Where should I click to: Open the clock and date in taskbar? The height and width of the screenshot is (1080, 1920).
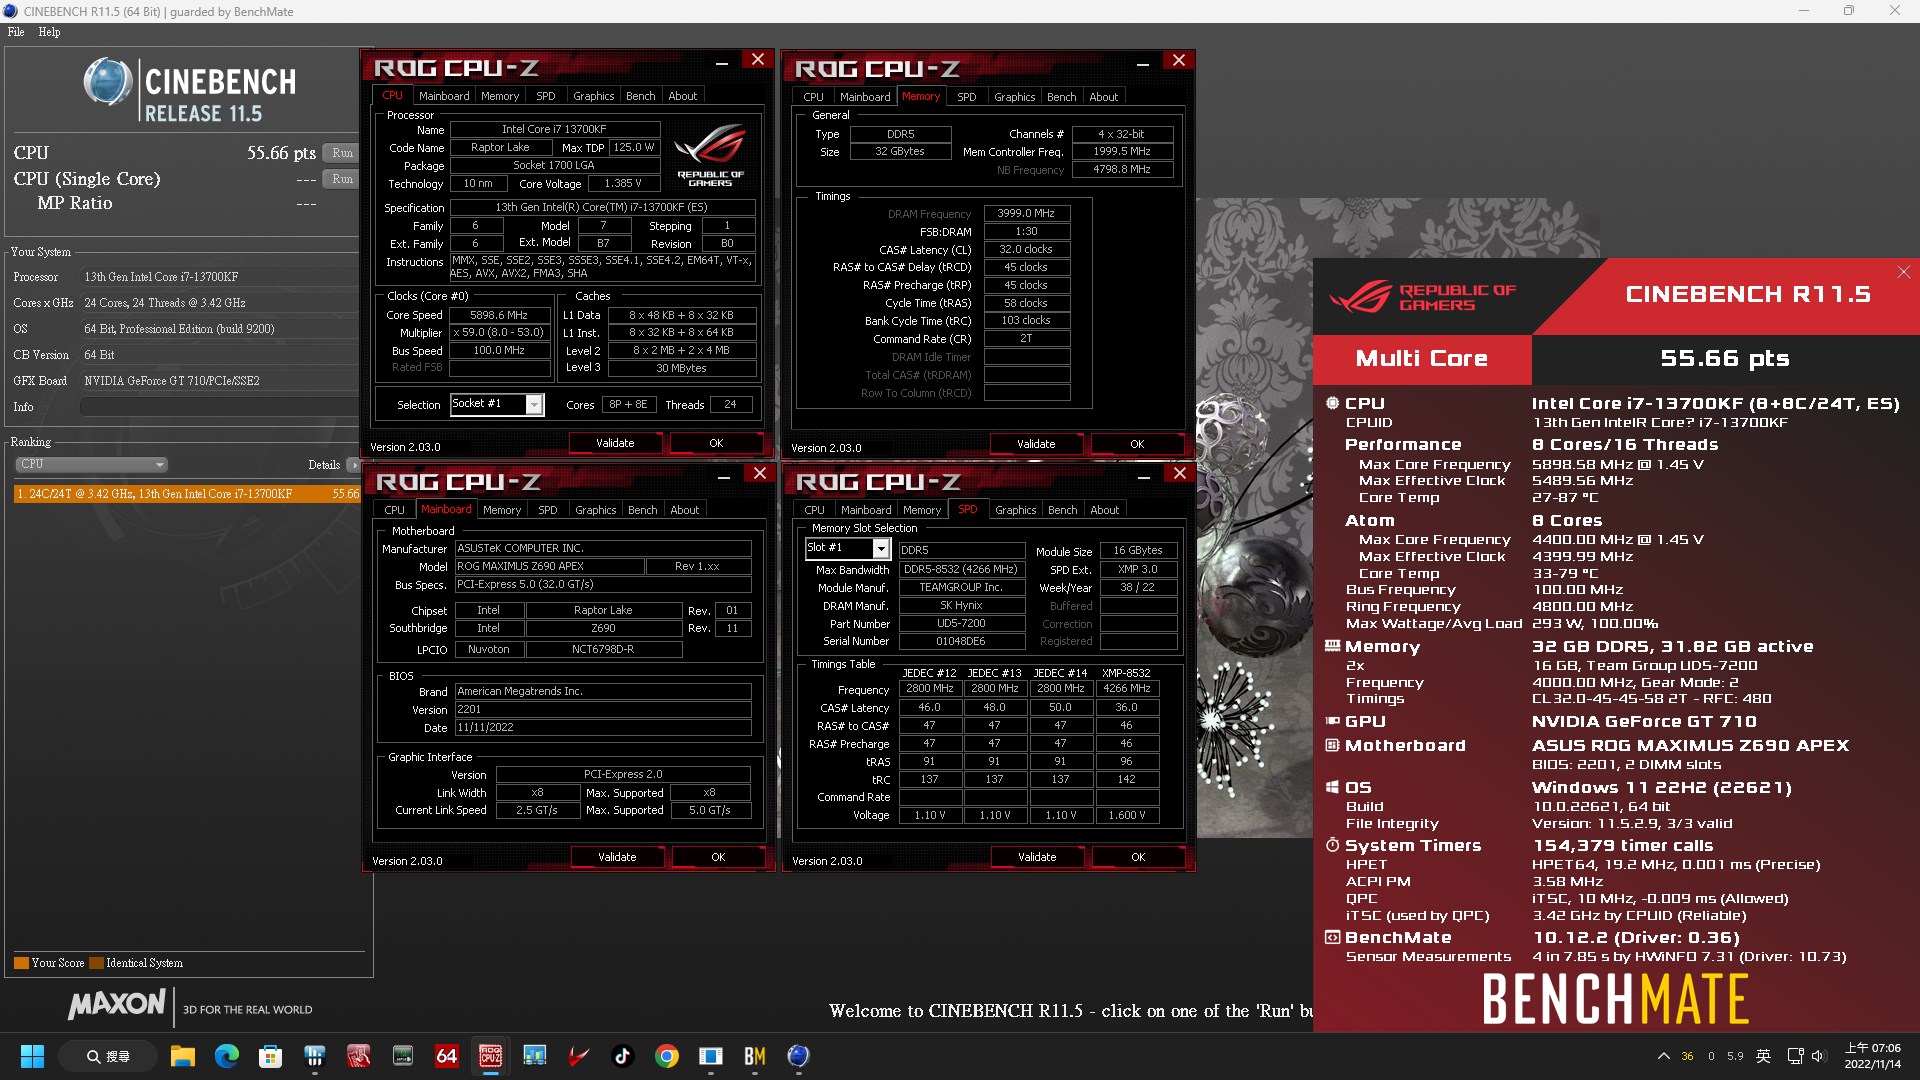tap(1873, 1056)
